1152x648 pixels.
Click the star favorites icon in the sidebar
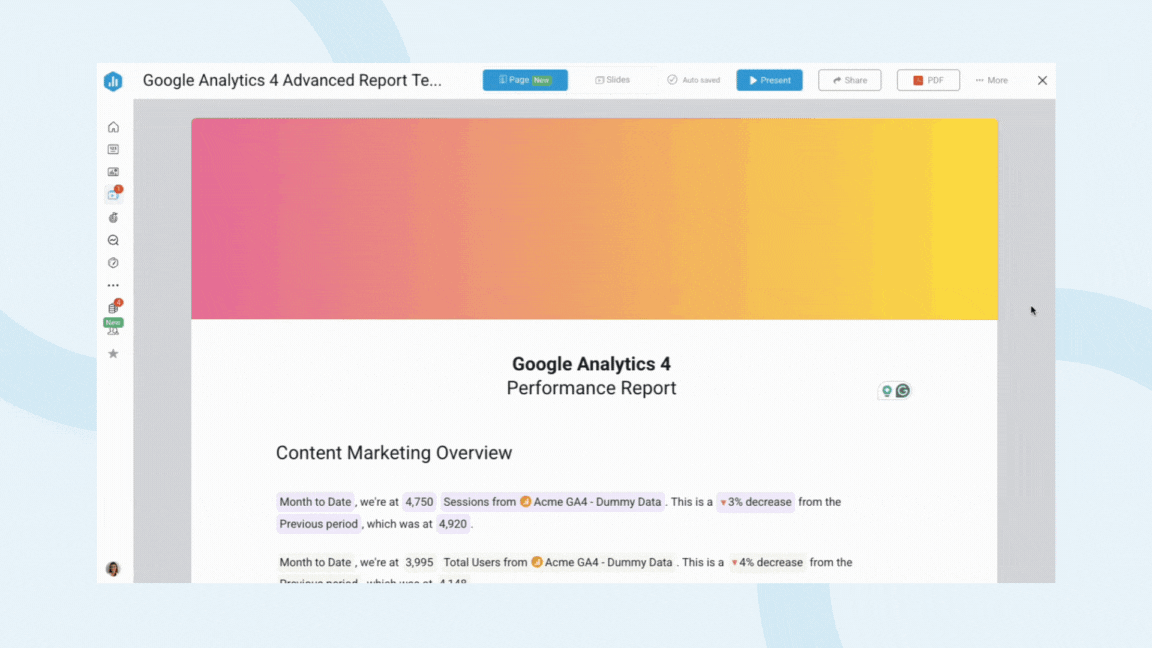pyautogui.click(x=113, y=353)
